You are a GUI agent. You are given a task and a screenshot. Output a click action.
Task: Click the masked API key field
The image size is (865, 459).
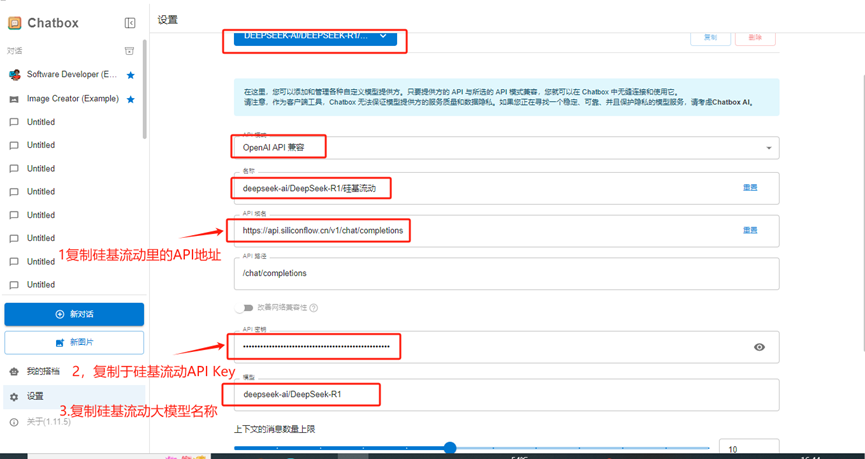[506, 346]
